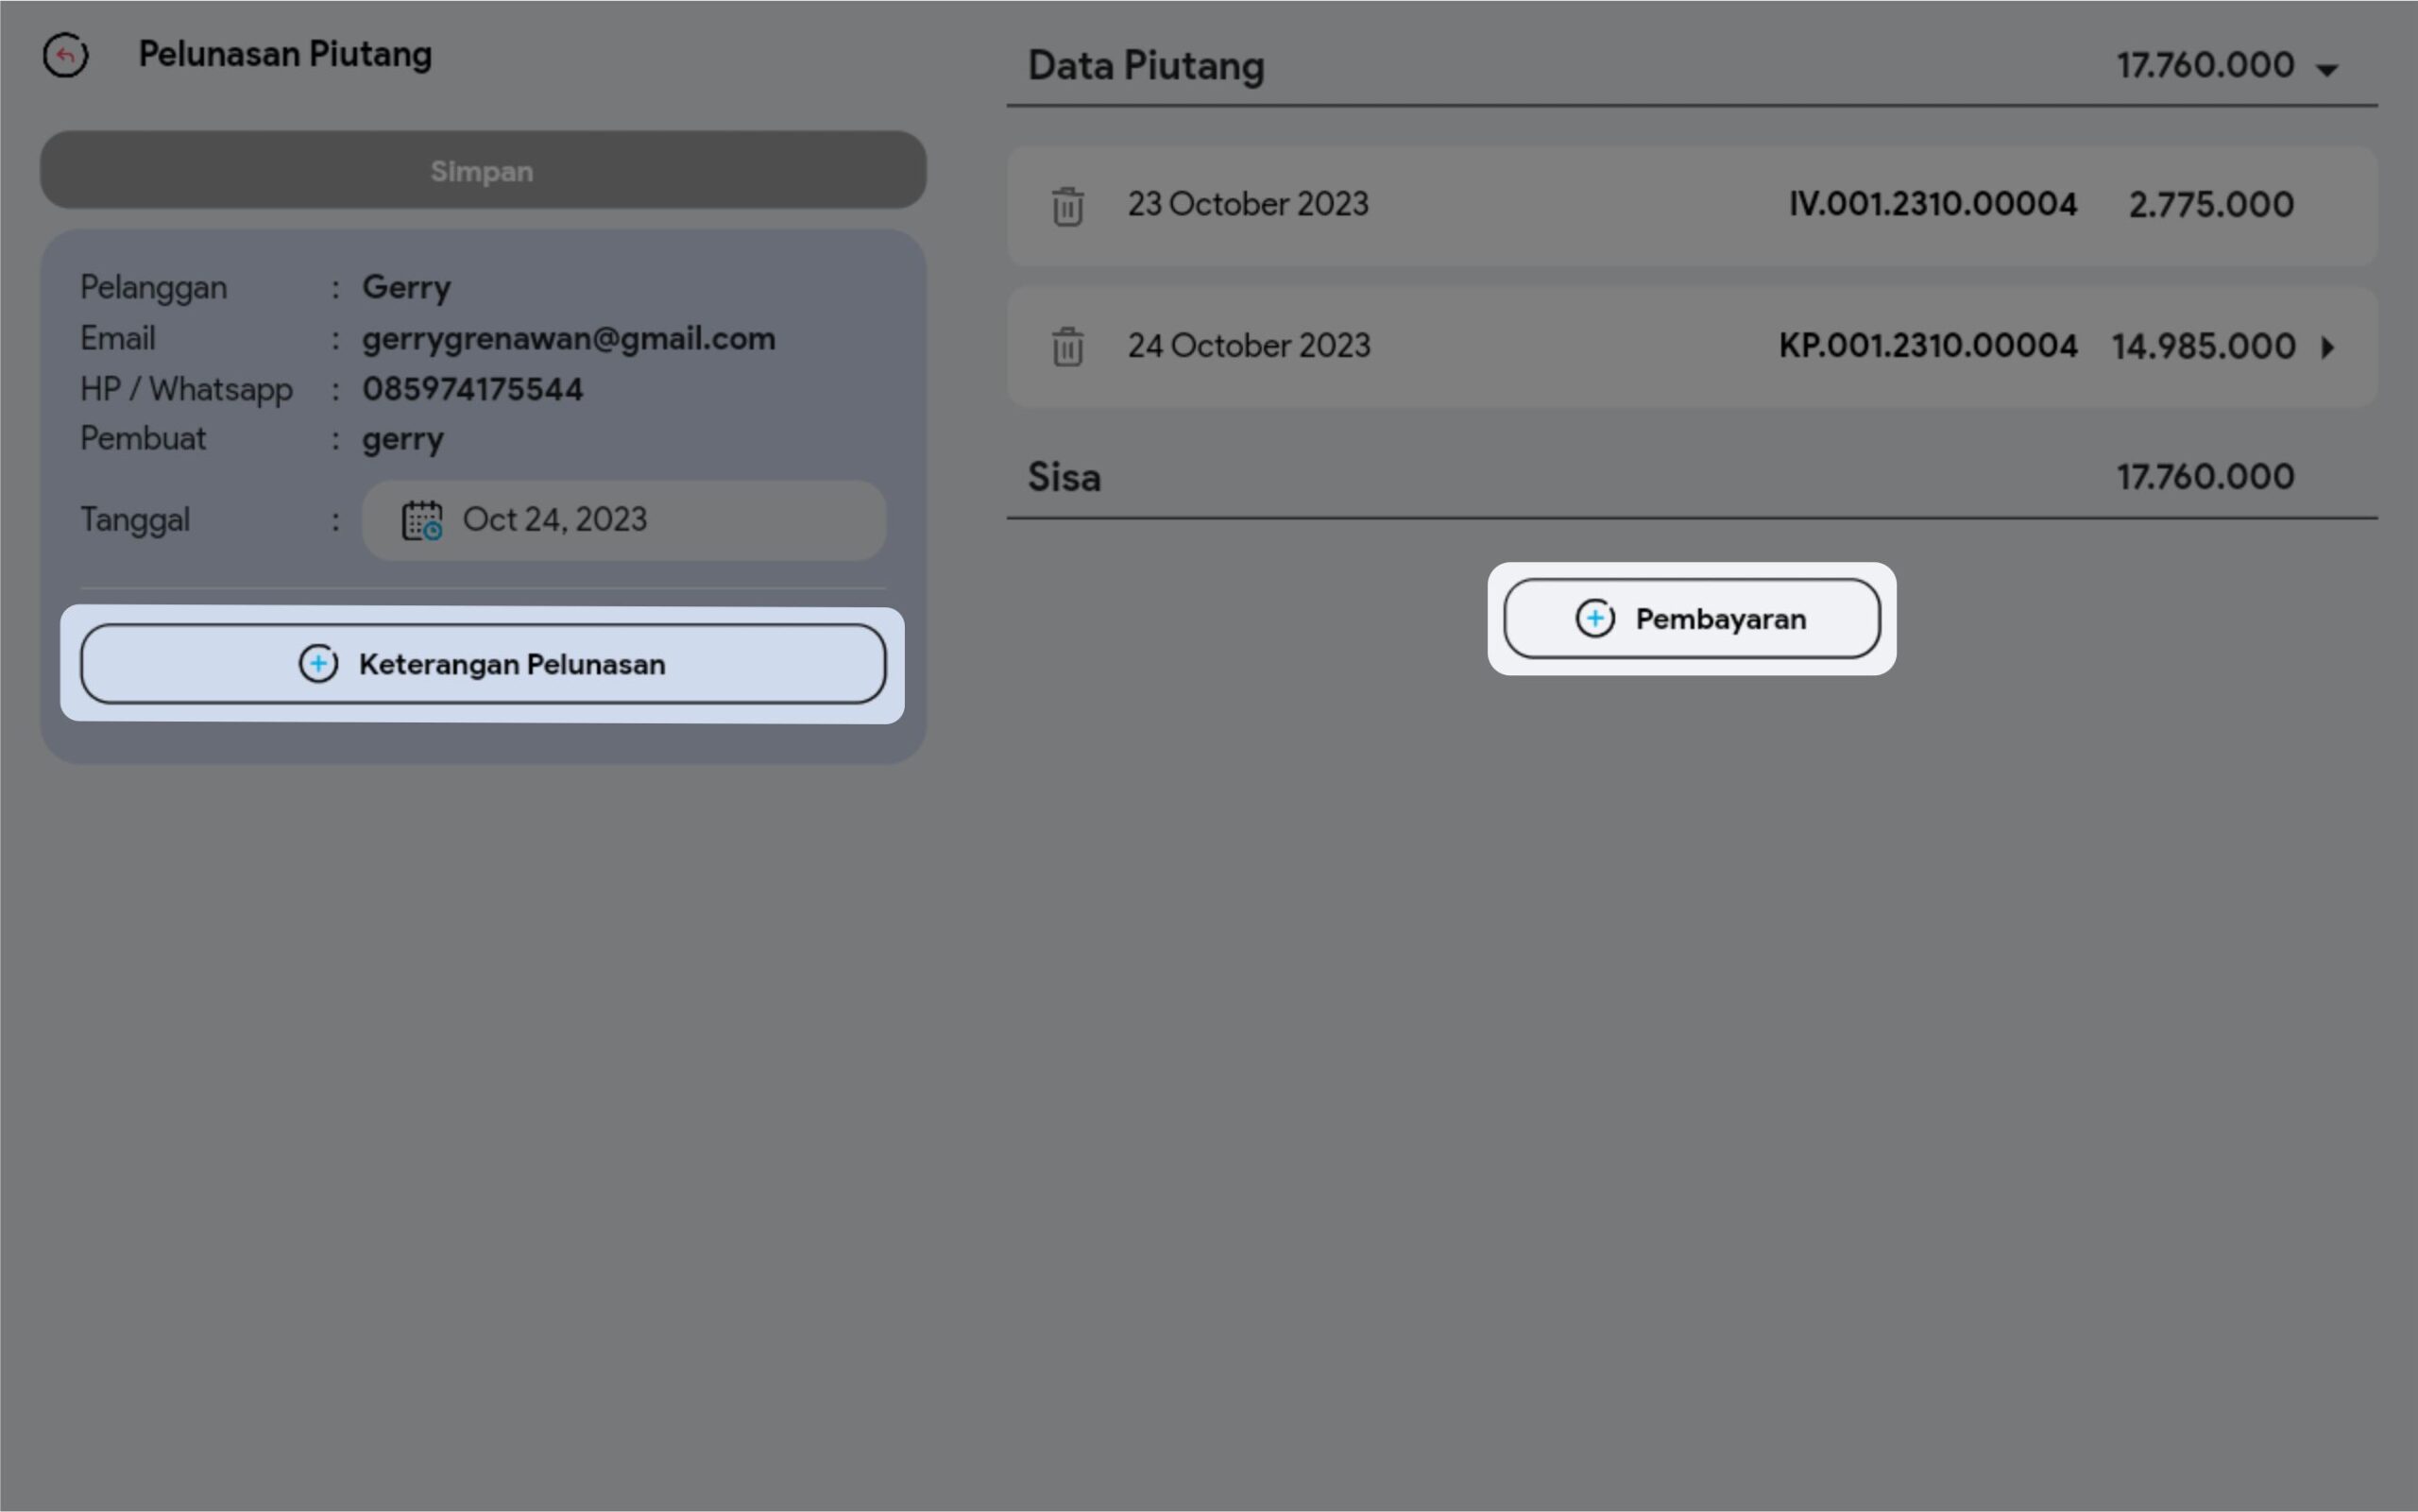The image size is (2418, 1512).
Task: Expand the KP.001.2310.00004 row arrow
Action: (2328, 347)
